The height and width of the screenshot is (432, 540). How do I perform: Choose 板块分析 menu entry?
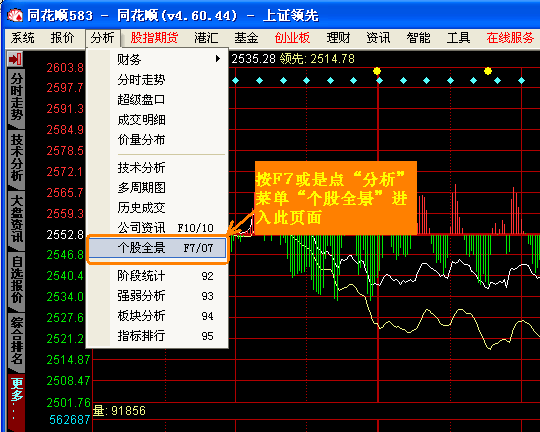(x=157, y=316)
